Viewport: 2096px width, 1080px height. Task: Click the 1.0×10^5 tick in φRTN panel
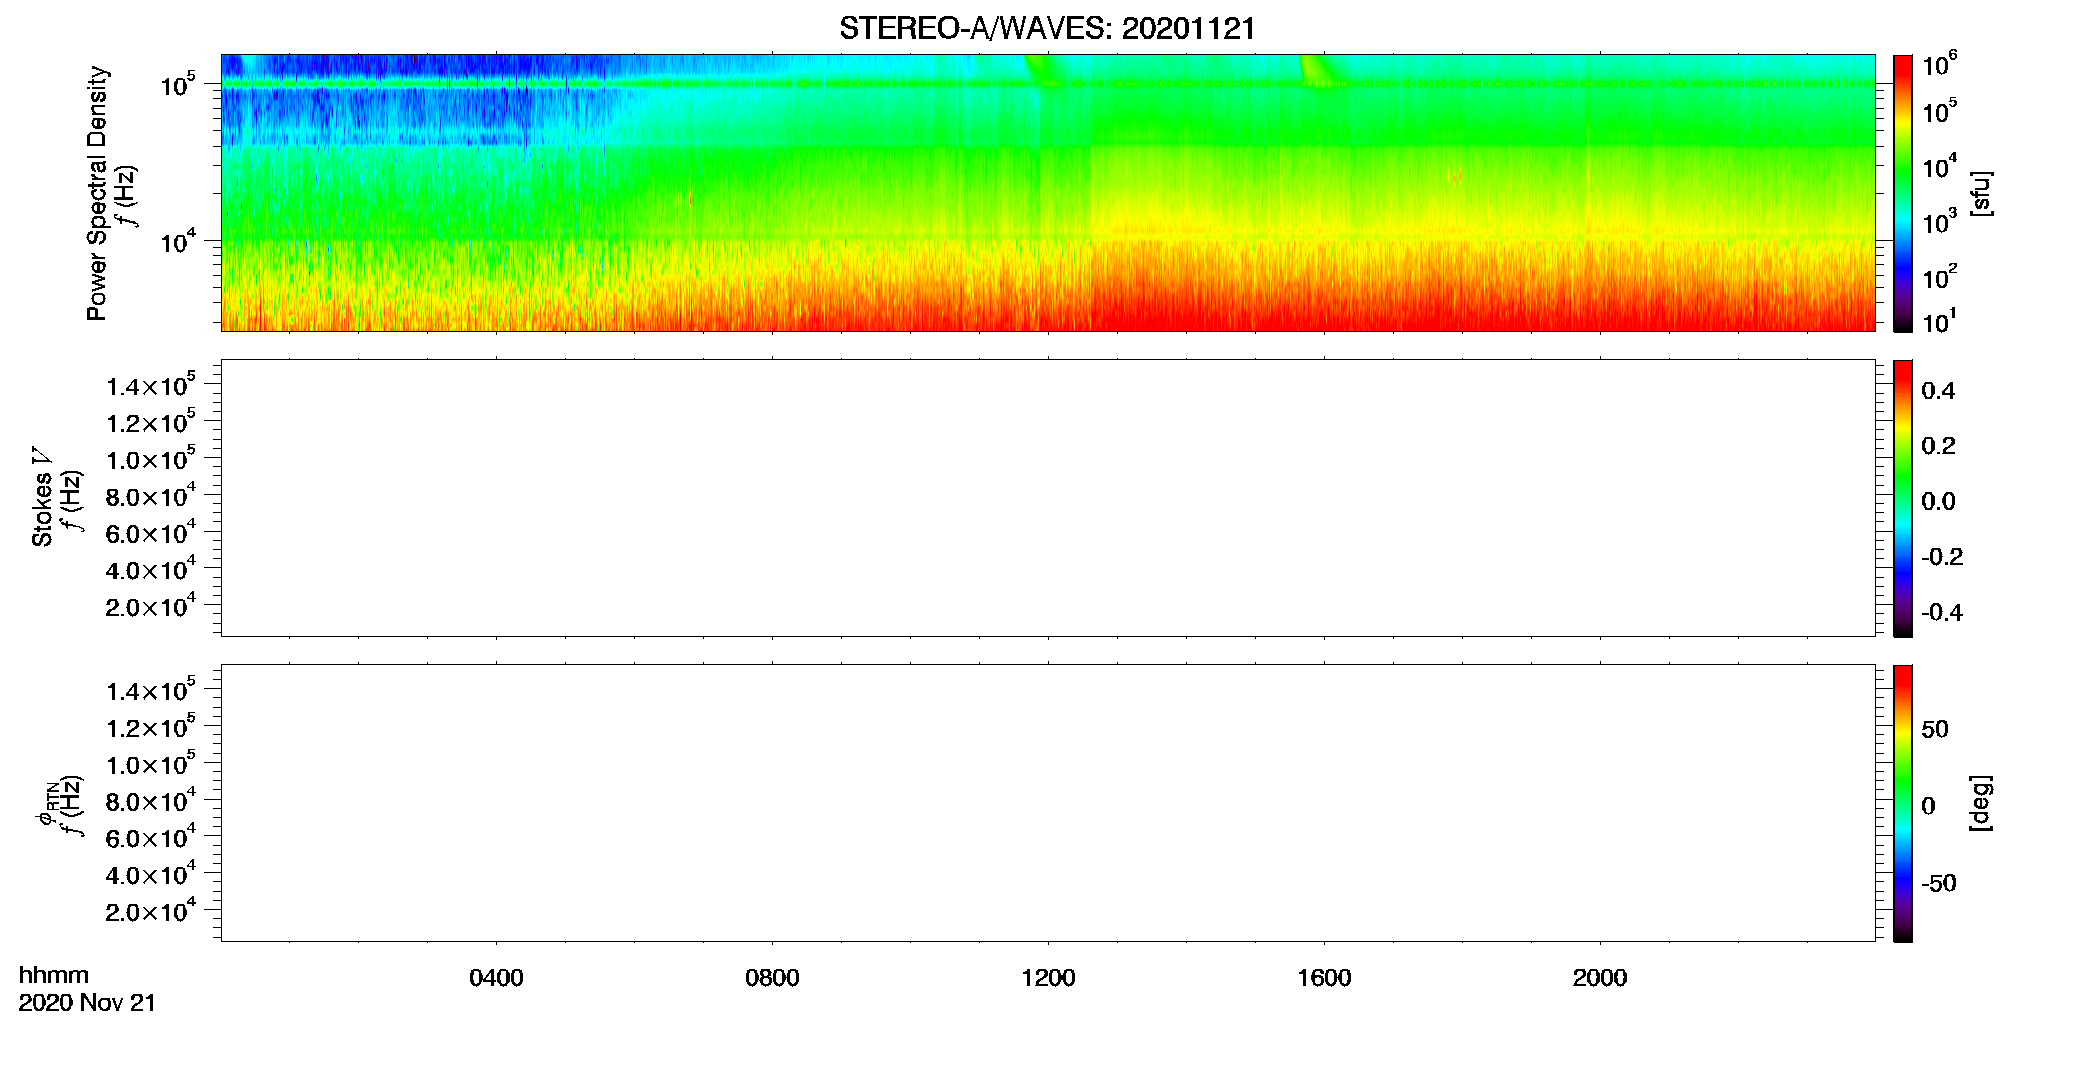click(151, 764)
